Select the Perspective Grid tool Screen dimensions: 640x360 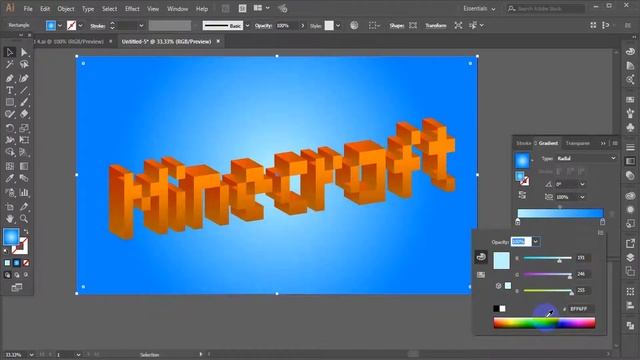click(24, 152)
